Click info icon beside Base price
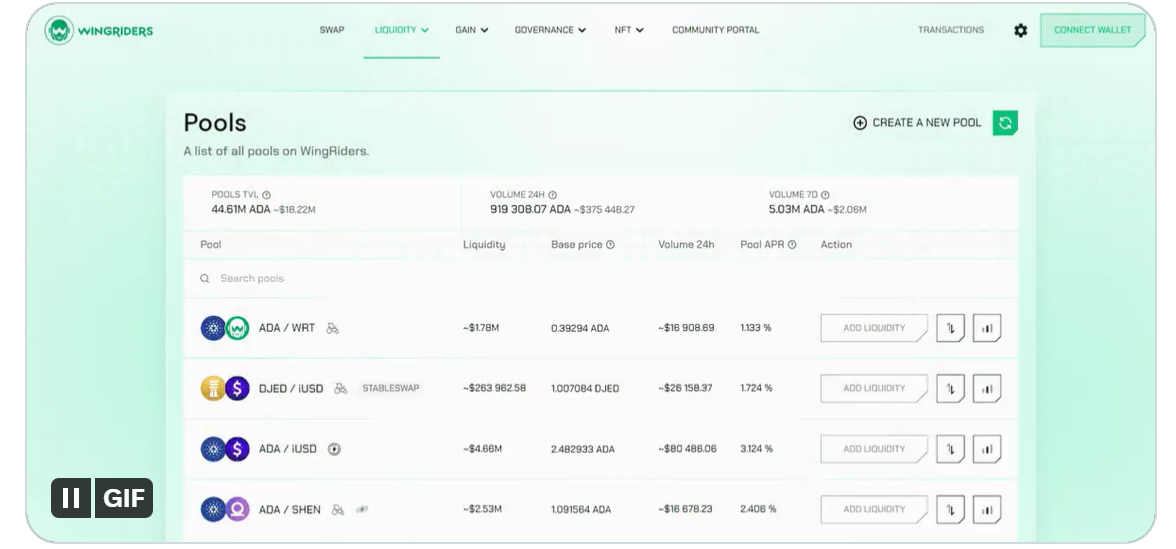Image resolution: width=1176 pixels, height=549 pixels. 610,244
